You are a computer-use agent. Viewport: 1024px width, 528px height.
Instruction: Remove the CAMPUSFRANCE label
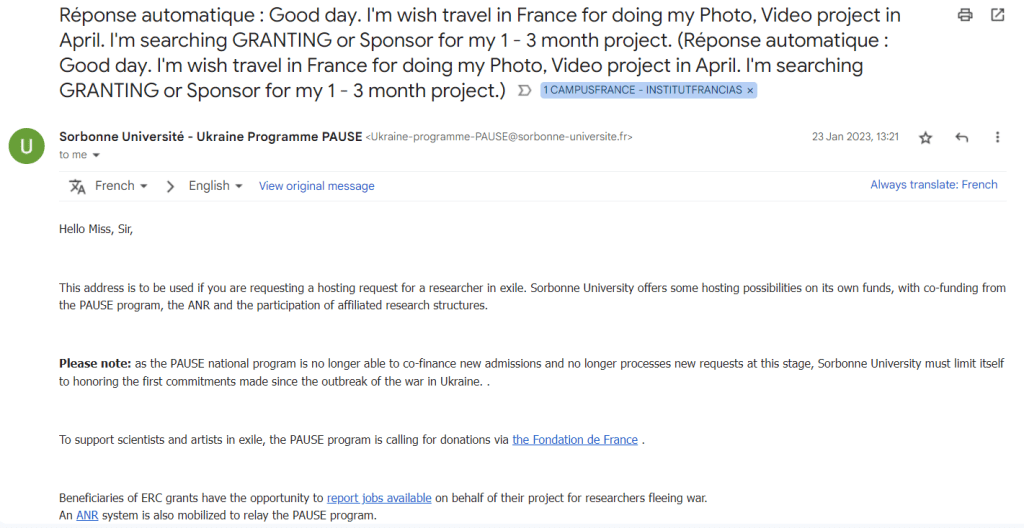pos(751,90)
